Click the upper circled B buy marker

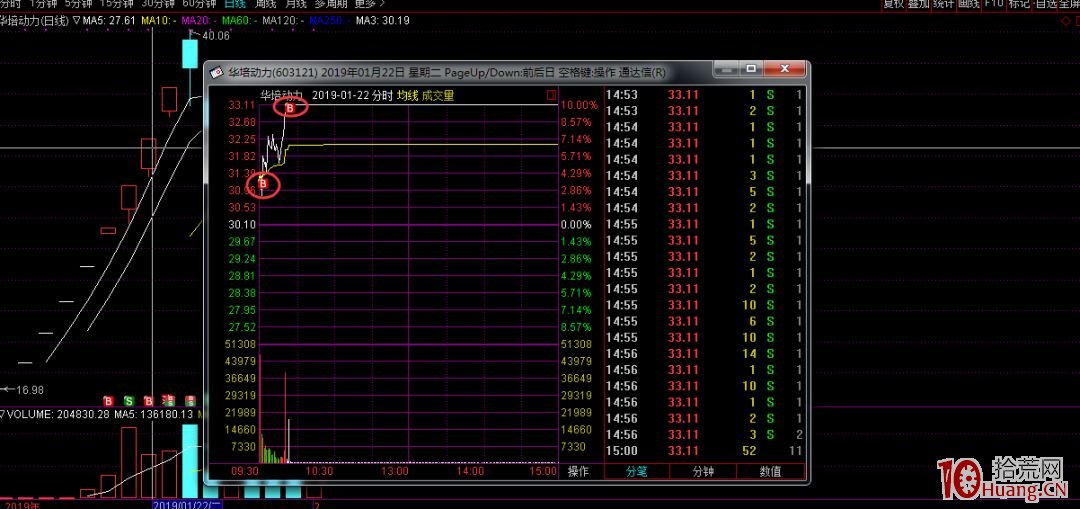tap(290, 107)
